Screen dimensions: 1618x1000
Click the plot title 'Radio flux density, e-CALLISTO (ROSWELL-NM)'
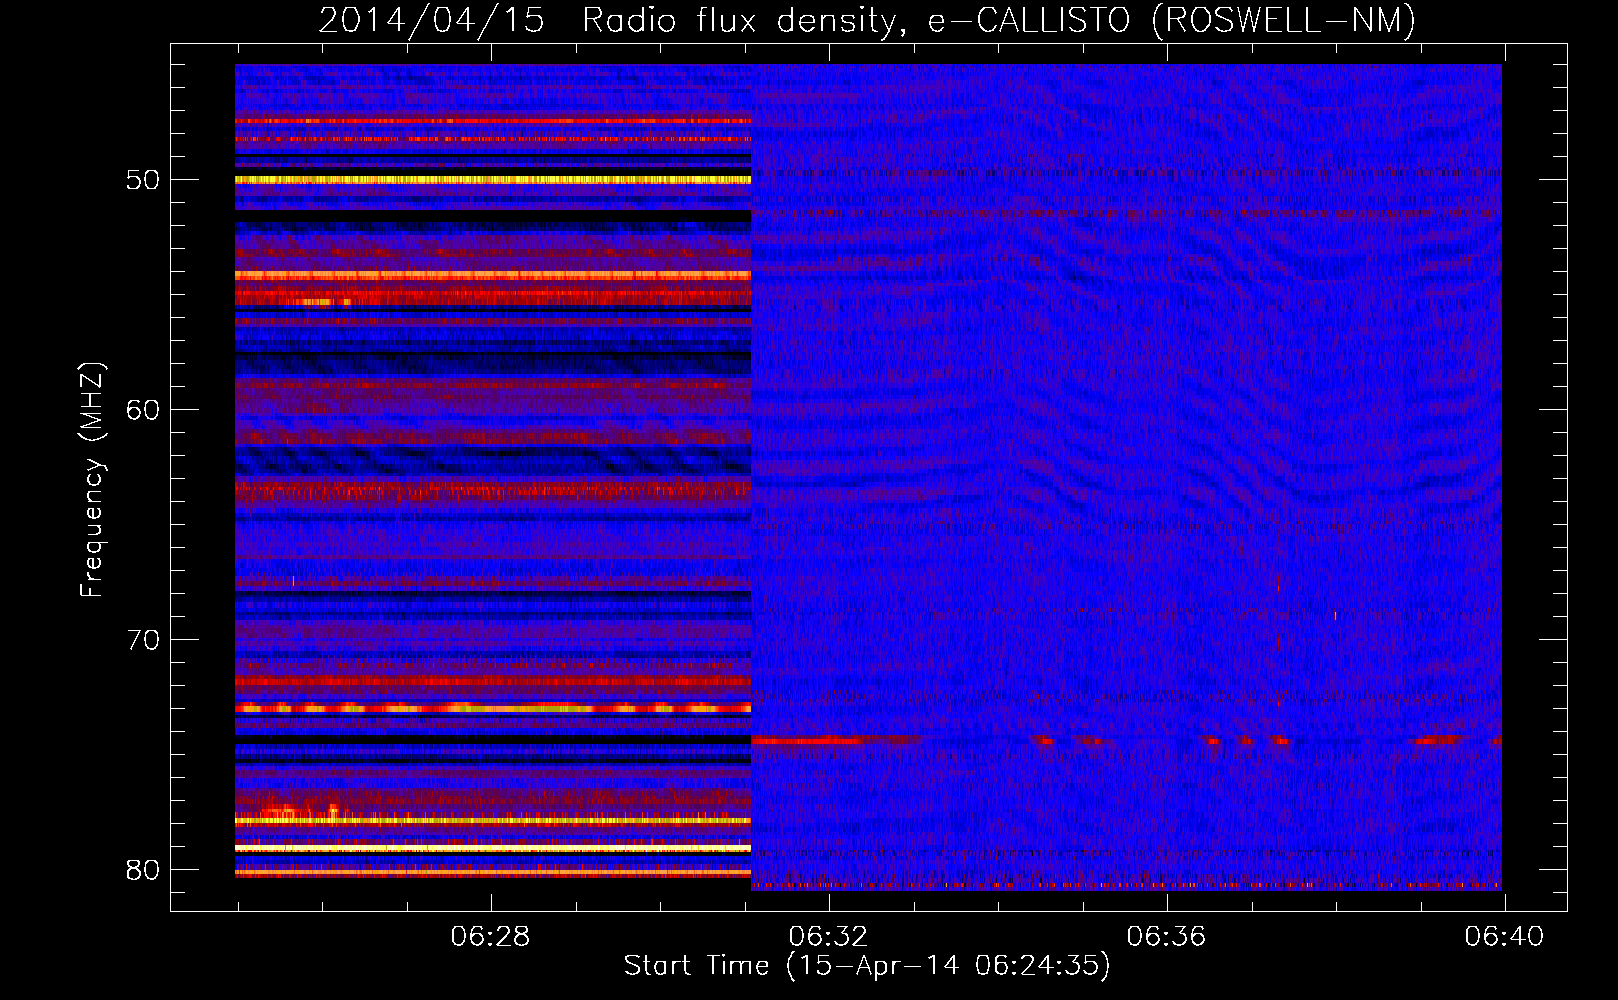999,20
